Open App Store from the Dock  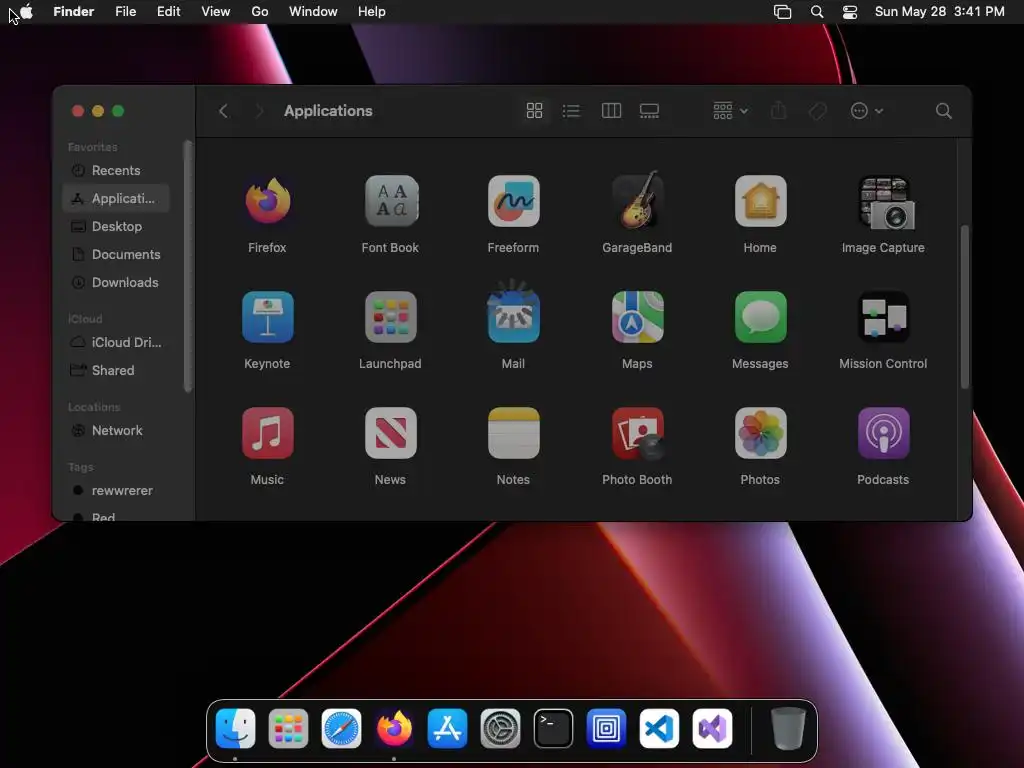(x=447, y=728)
